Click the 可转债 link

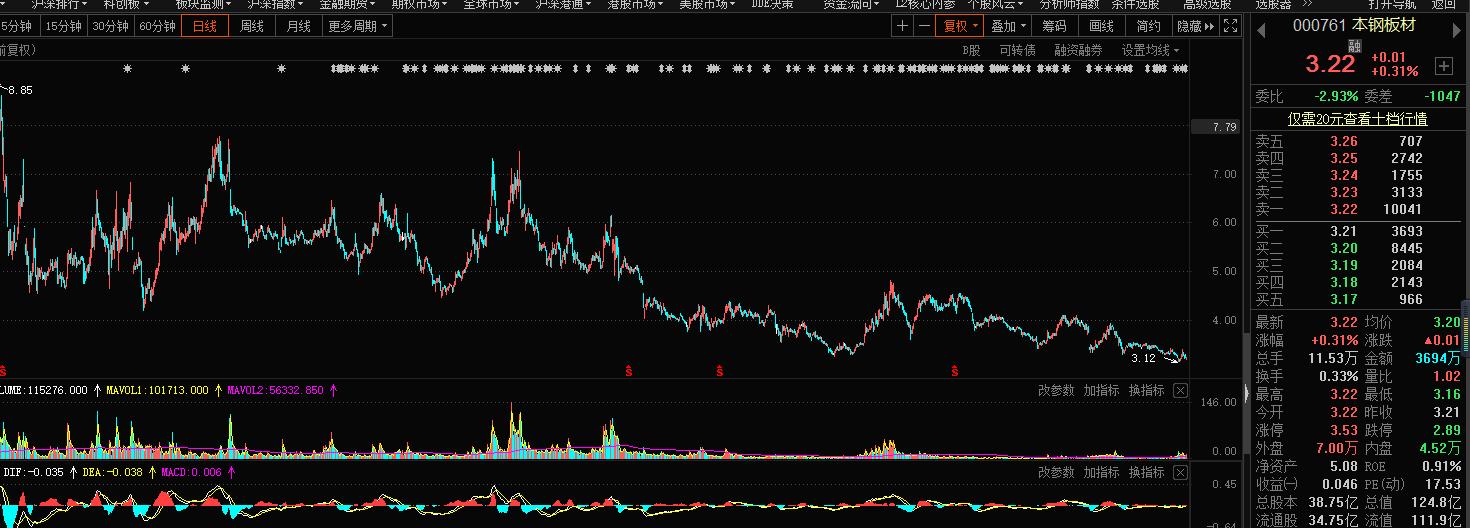point(1017,50)
